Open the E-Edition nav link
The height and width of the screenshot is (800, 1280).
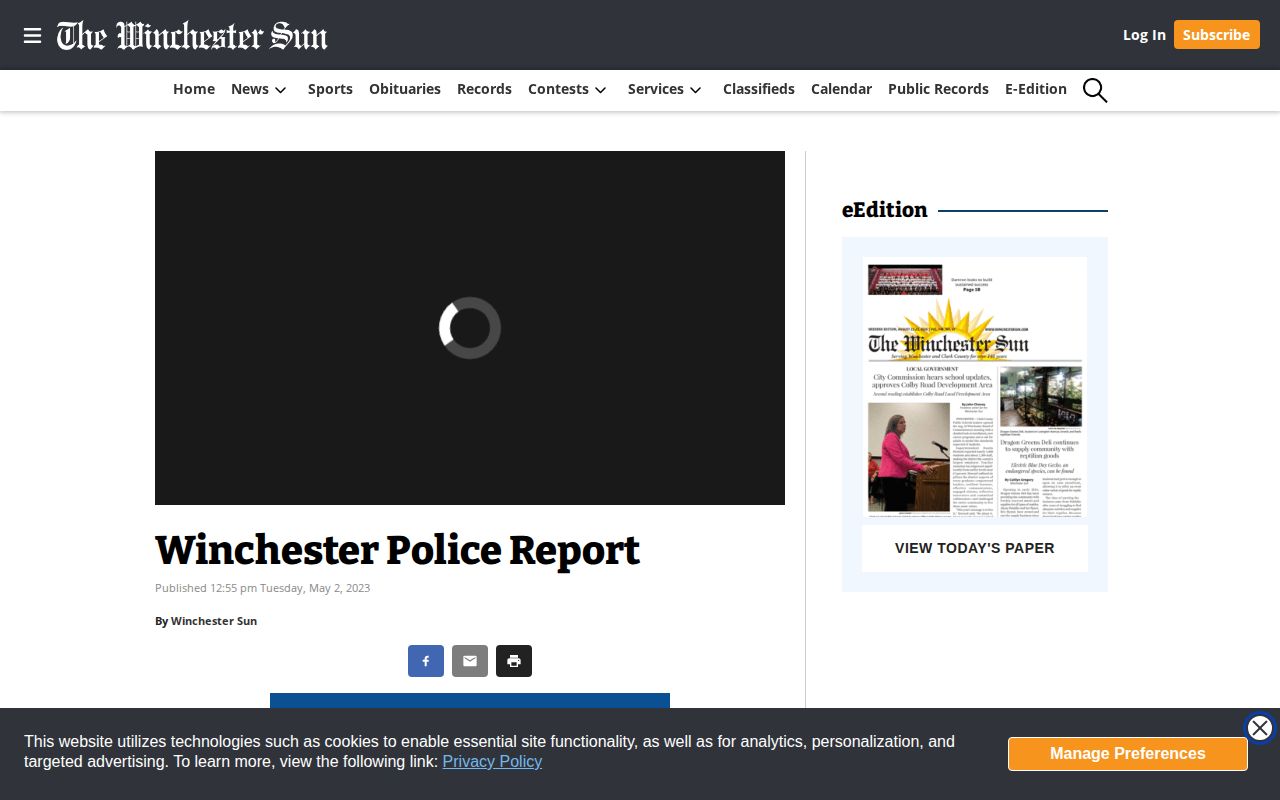[1036, 89]
